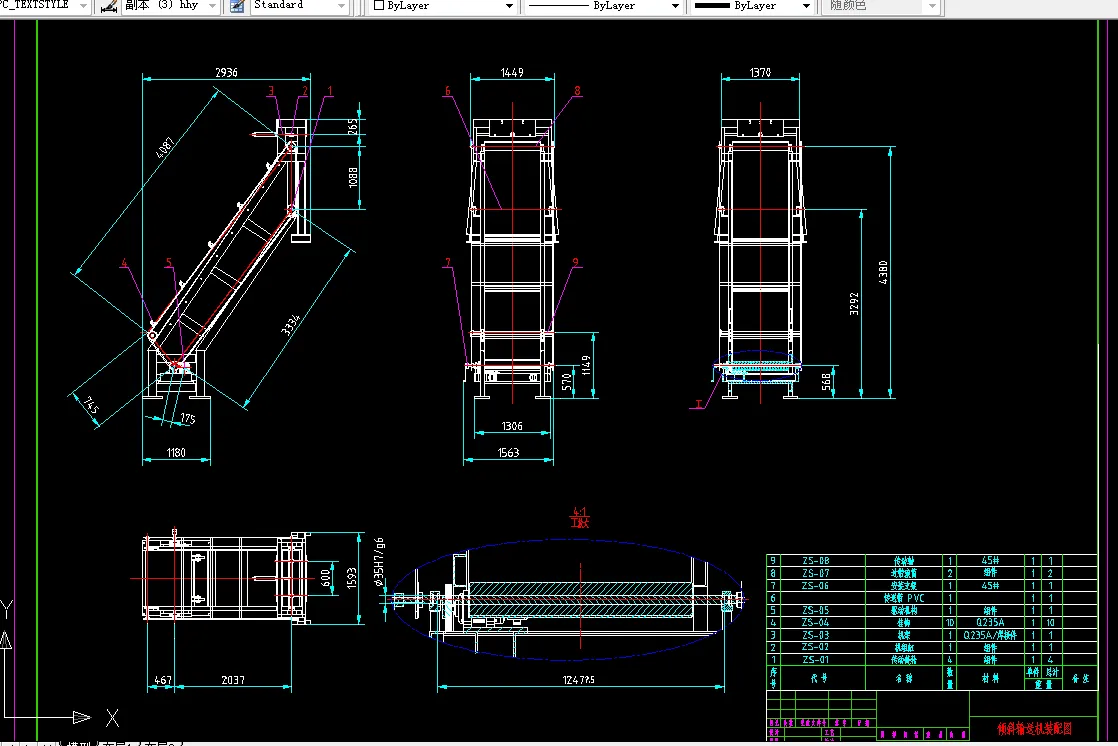Select the 600 dimension in plan view

pyautogui.click(x=326, y=578)
